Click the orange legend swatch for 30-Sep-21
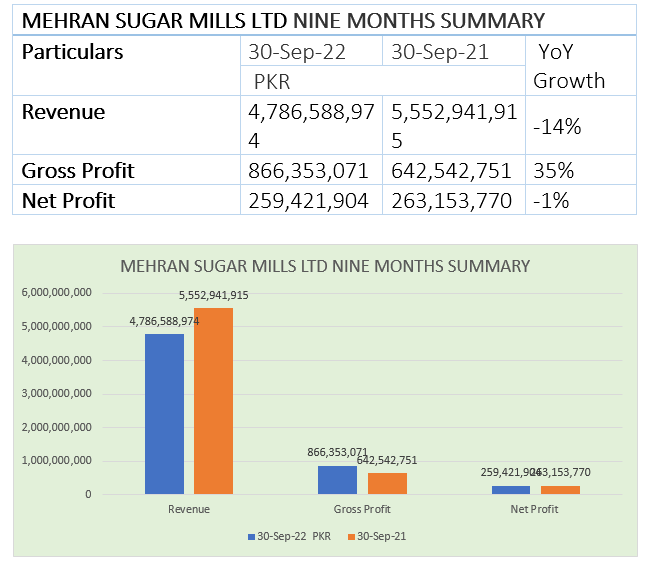The image size is (661, 576). coord(351,537)
